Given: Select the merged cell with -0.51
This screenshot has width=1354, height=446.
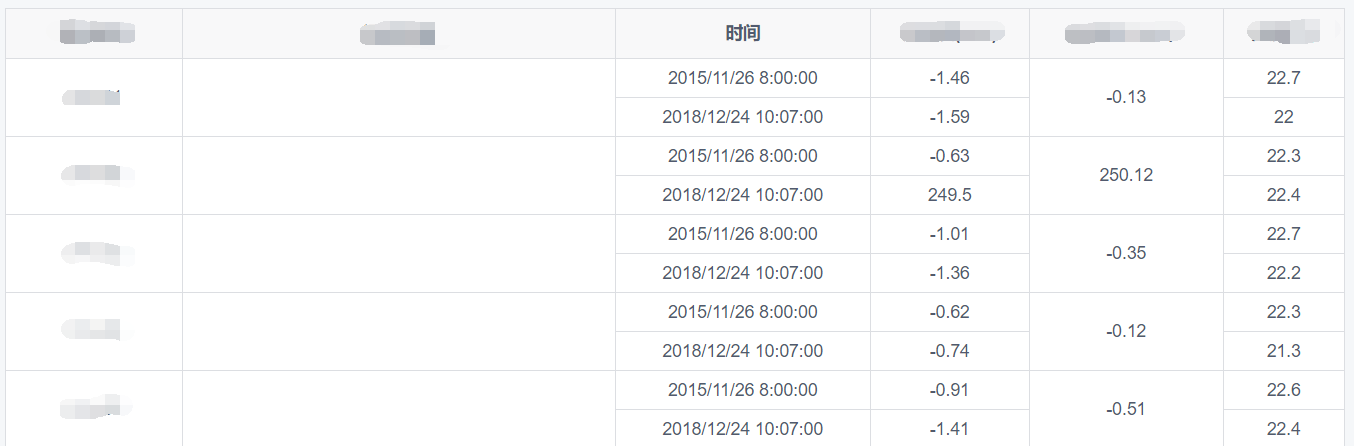Looking at the screenshot, I should 1125,409.
